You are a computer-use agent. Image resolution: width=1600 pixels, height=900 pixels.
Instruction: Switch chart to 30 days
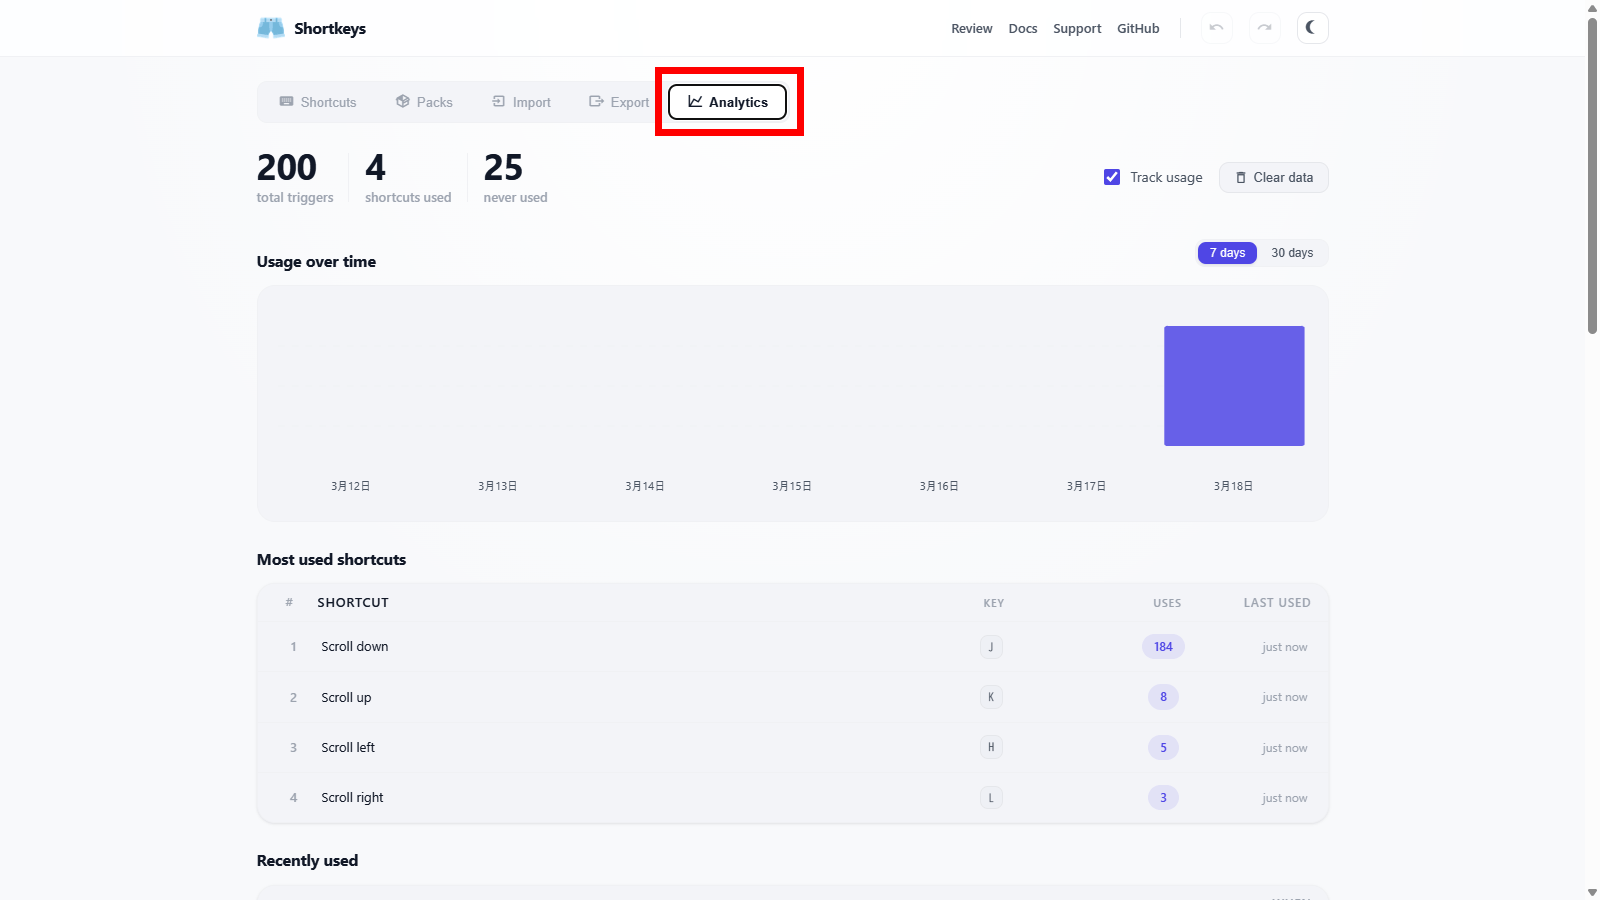[1292, 253]
